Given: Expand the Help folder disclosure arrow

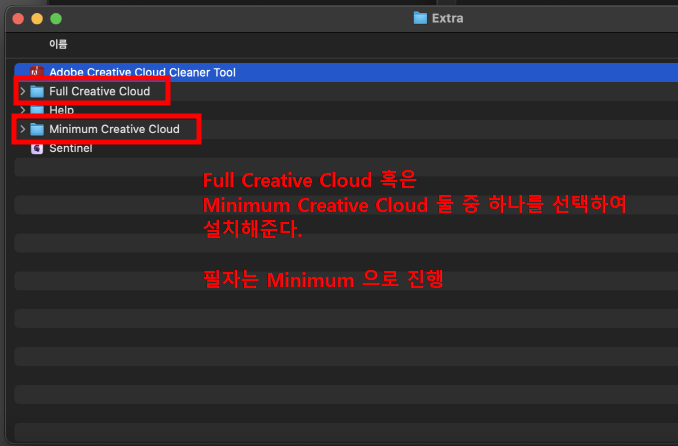Looking at the screenshot, I should 23,110.
